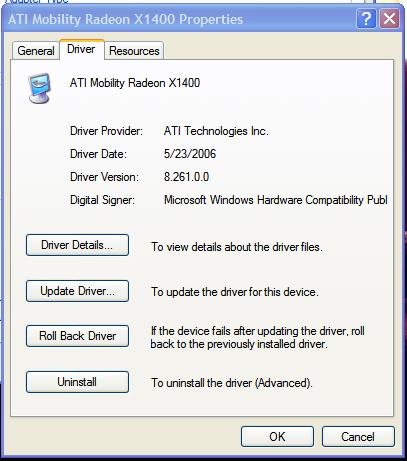Switch to the General tab
The width and height of the screenshot is (407, 461).
(x=36, y=51)
